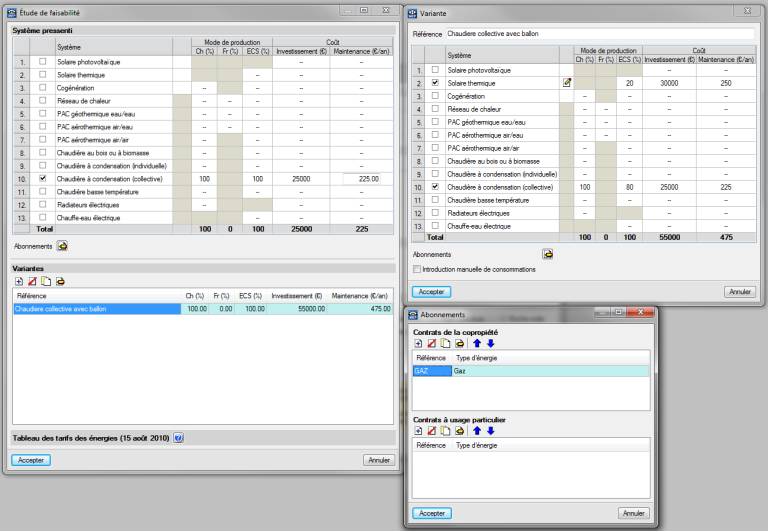Click Accepter in Abonnements window
This screenshot has height=531, width=768.
tap(432, 513)
